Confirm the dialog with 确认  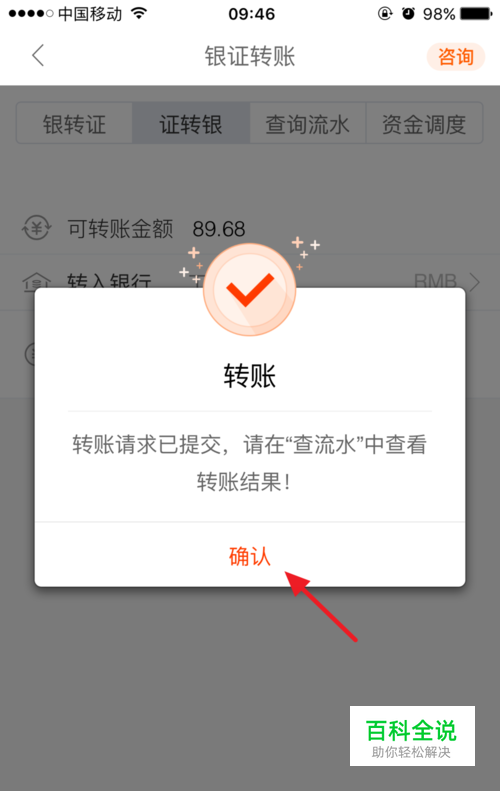pyautogui.click(x=250, y=556)
